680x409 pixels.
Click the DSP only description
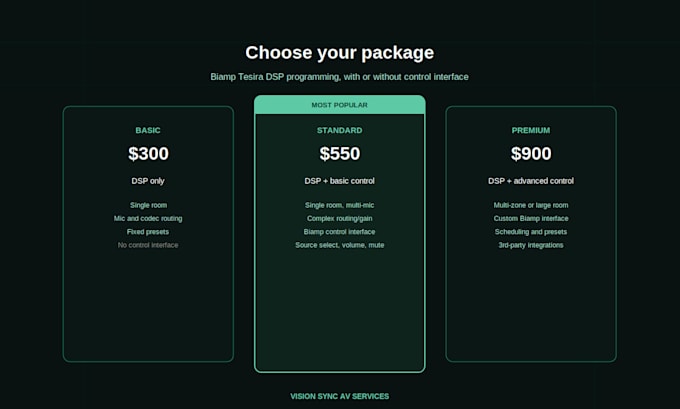pyautogui.click(x=148, y=181)
